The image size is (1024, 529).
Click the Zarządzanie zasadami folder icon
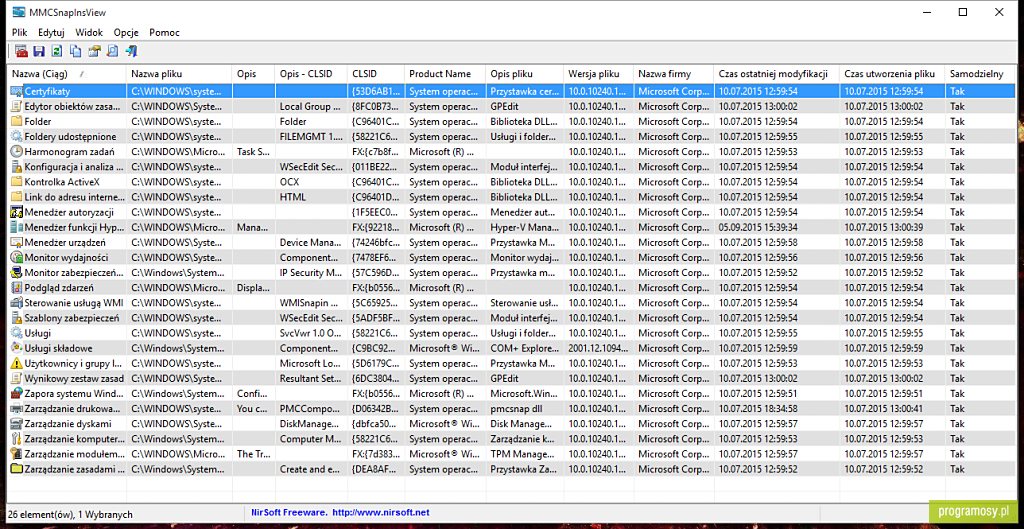tap(16, 469)
